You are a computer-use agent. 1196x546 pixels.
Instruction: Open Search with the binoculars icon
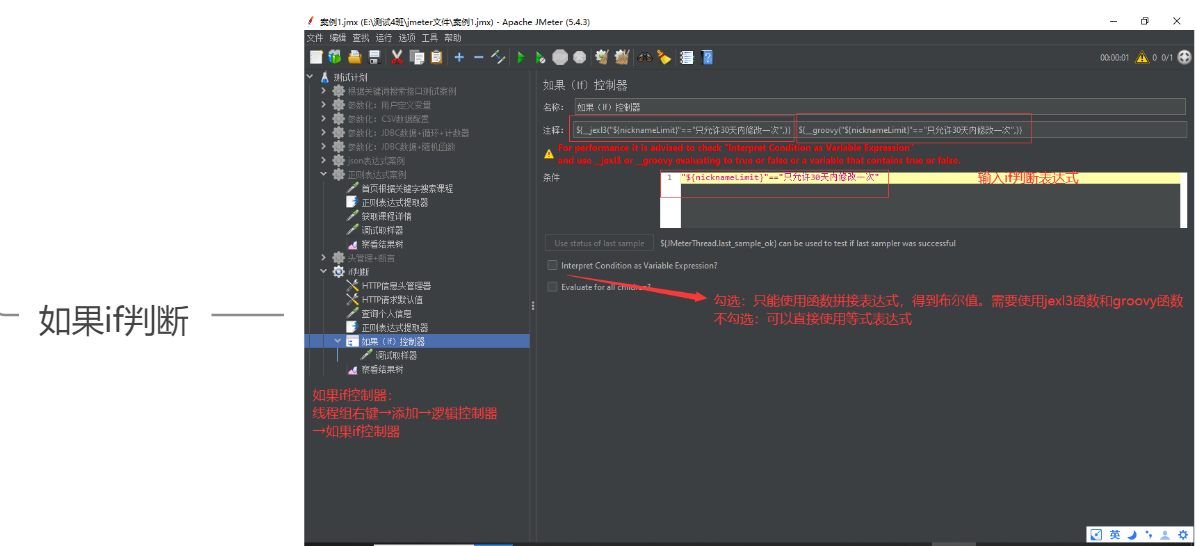click(x=645, y=56)
